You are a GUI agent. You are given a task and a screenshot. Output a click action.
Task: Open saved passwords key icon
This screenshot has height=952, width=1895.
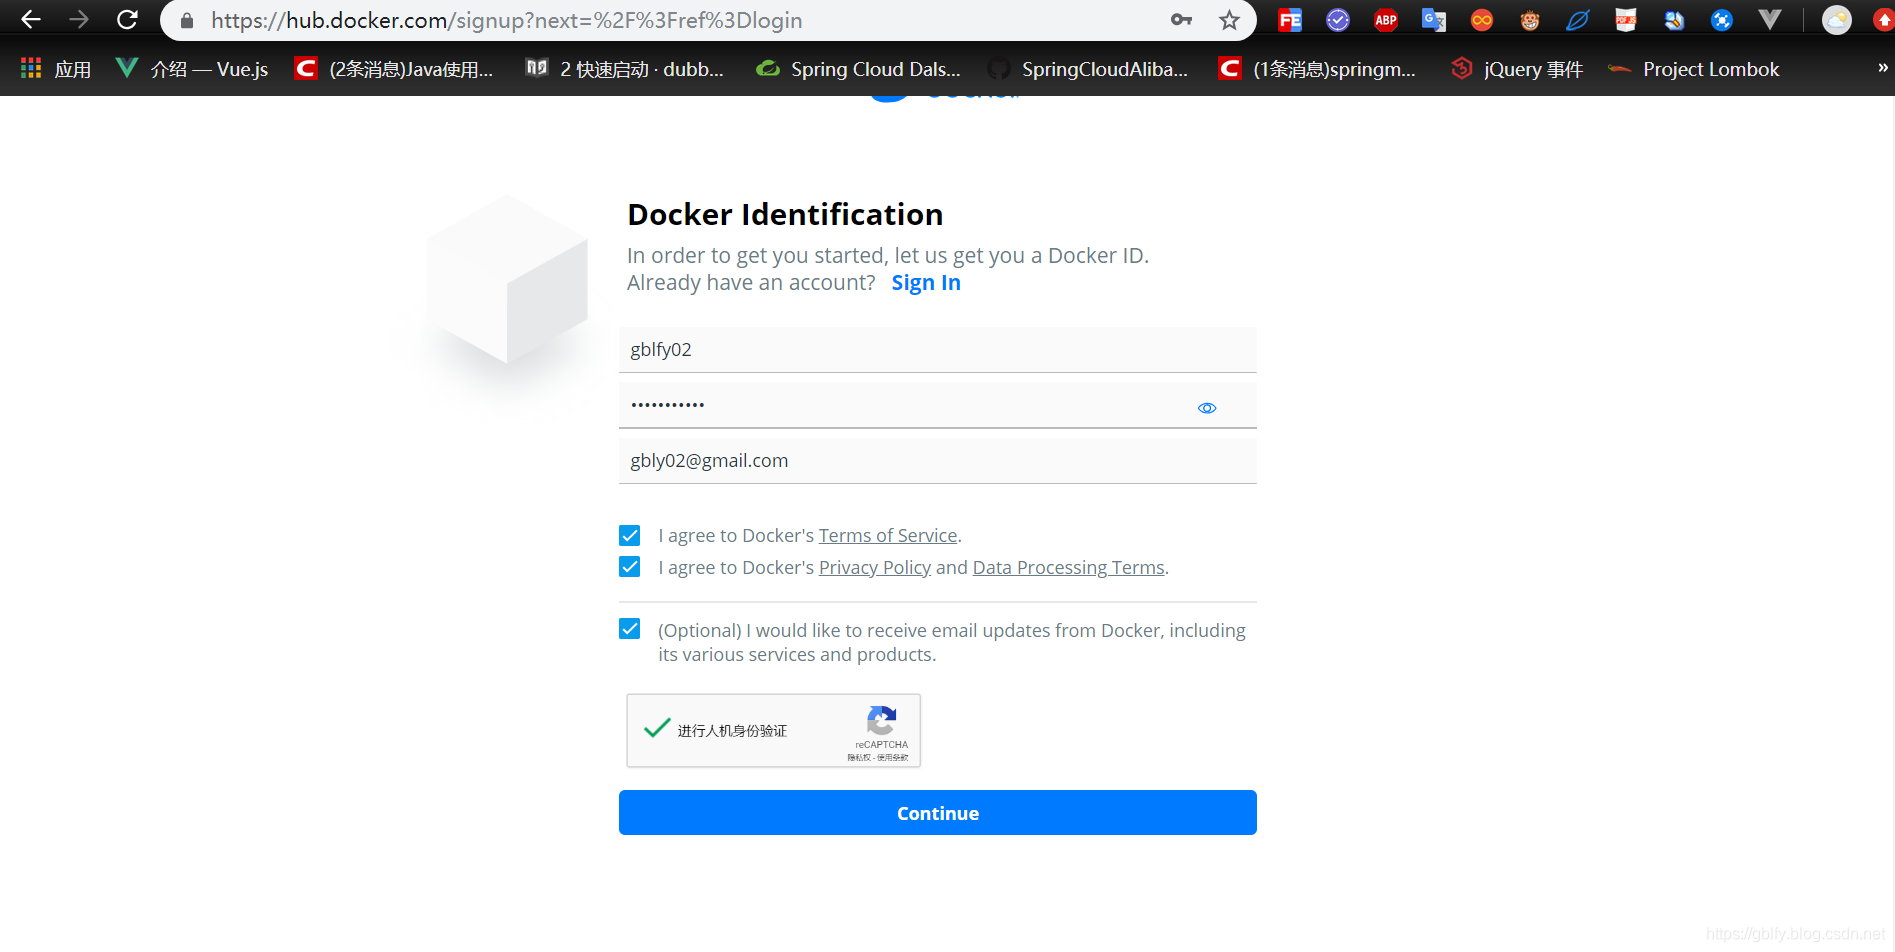click(x=1182, y=20)
